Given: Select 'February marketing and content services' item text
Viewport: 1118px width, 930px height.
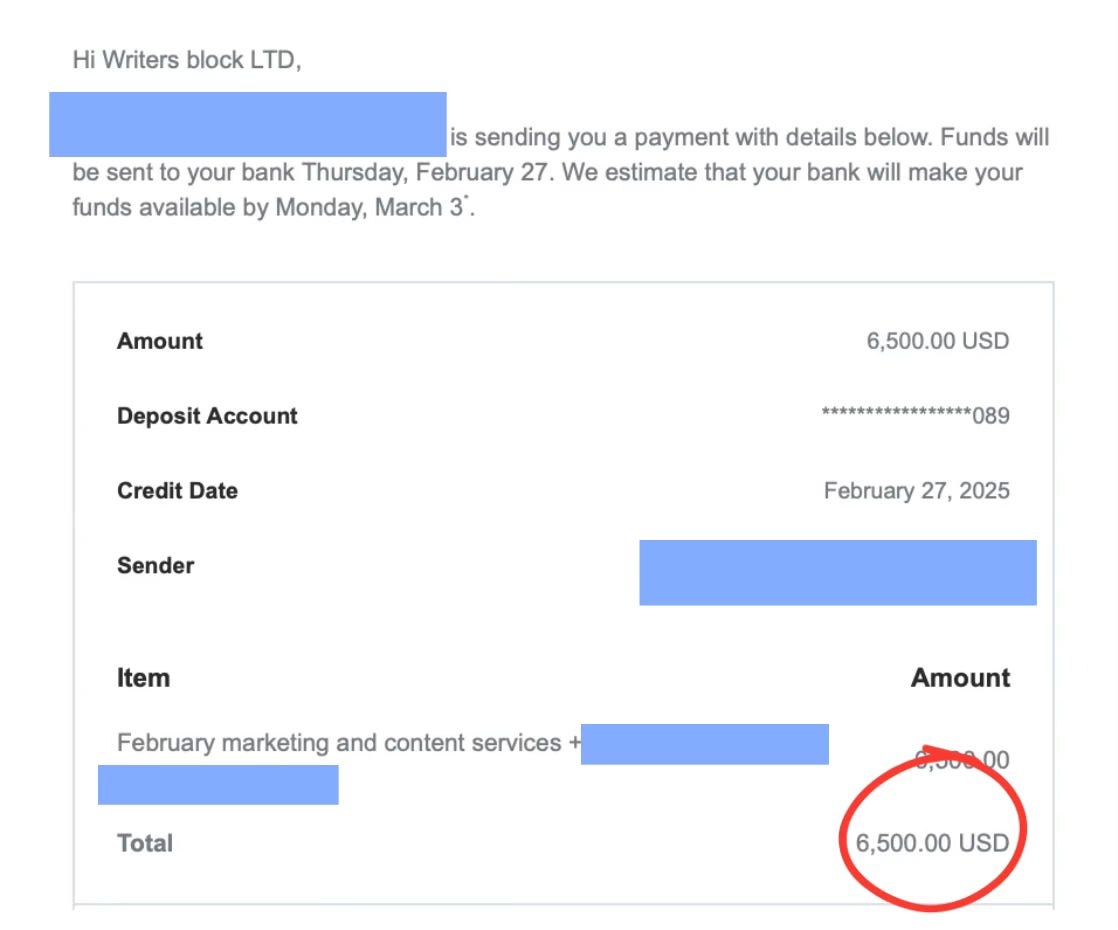Looking at the screenshot, I should (339, 743).
